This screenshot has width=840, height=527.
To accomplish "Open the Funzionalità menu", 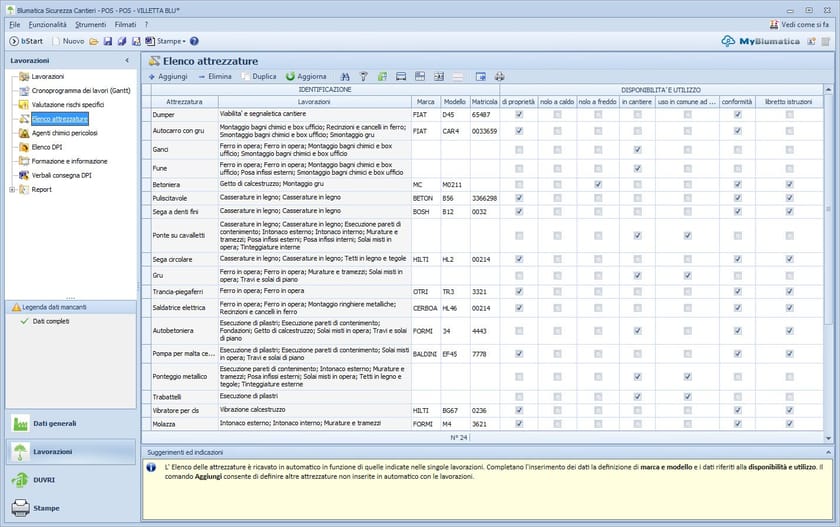I will [x=48, y=23].
